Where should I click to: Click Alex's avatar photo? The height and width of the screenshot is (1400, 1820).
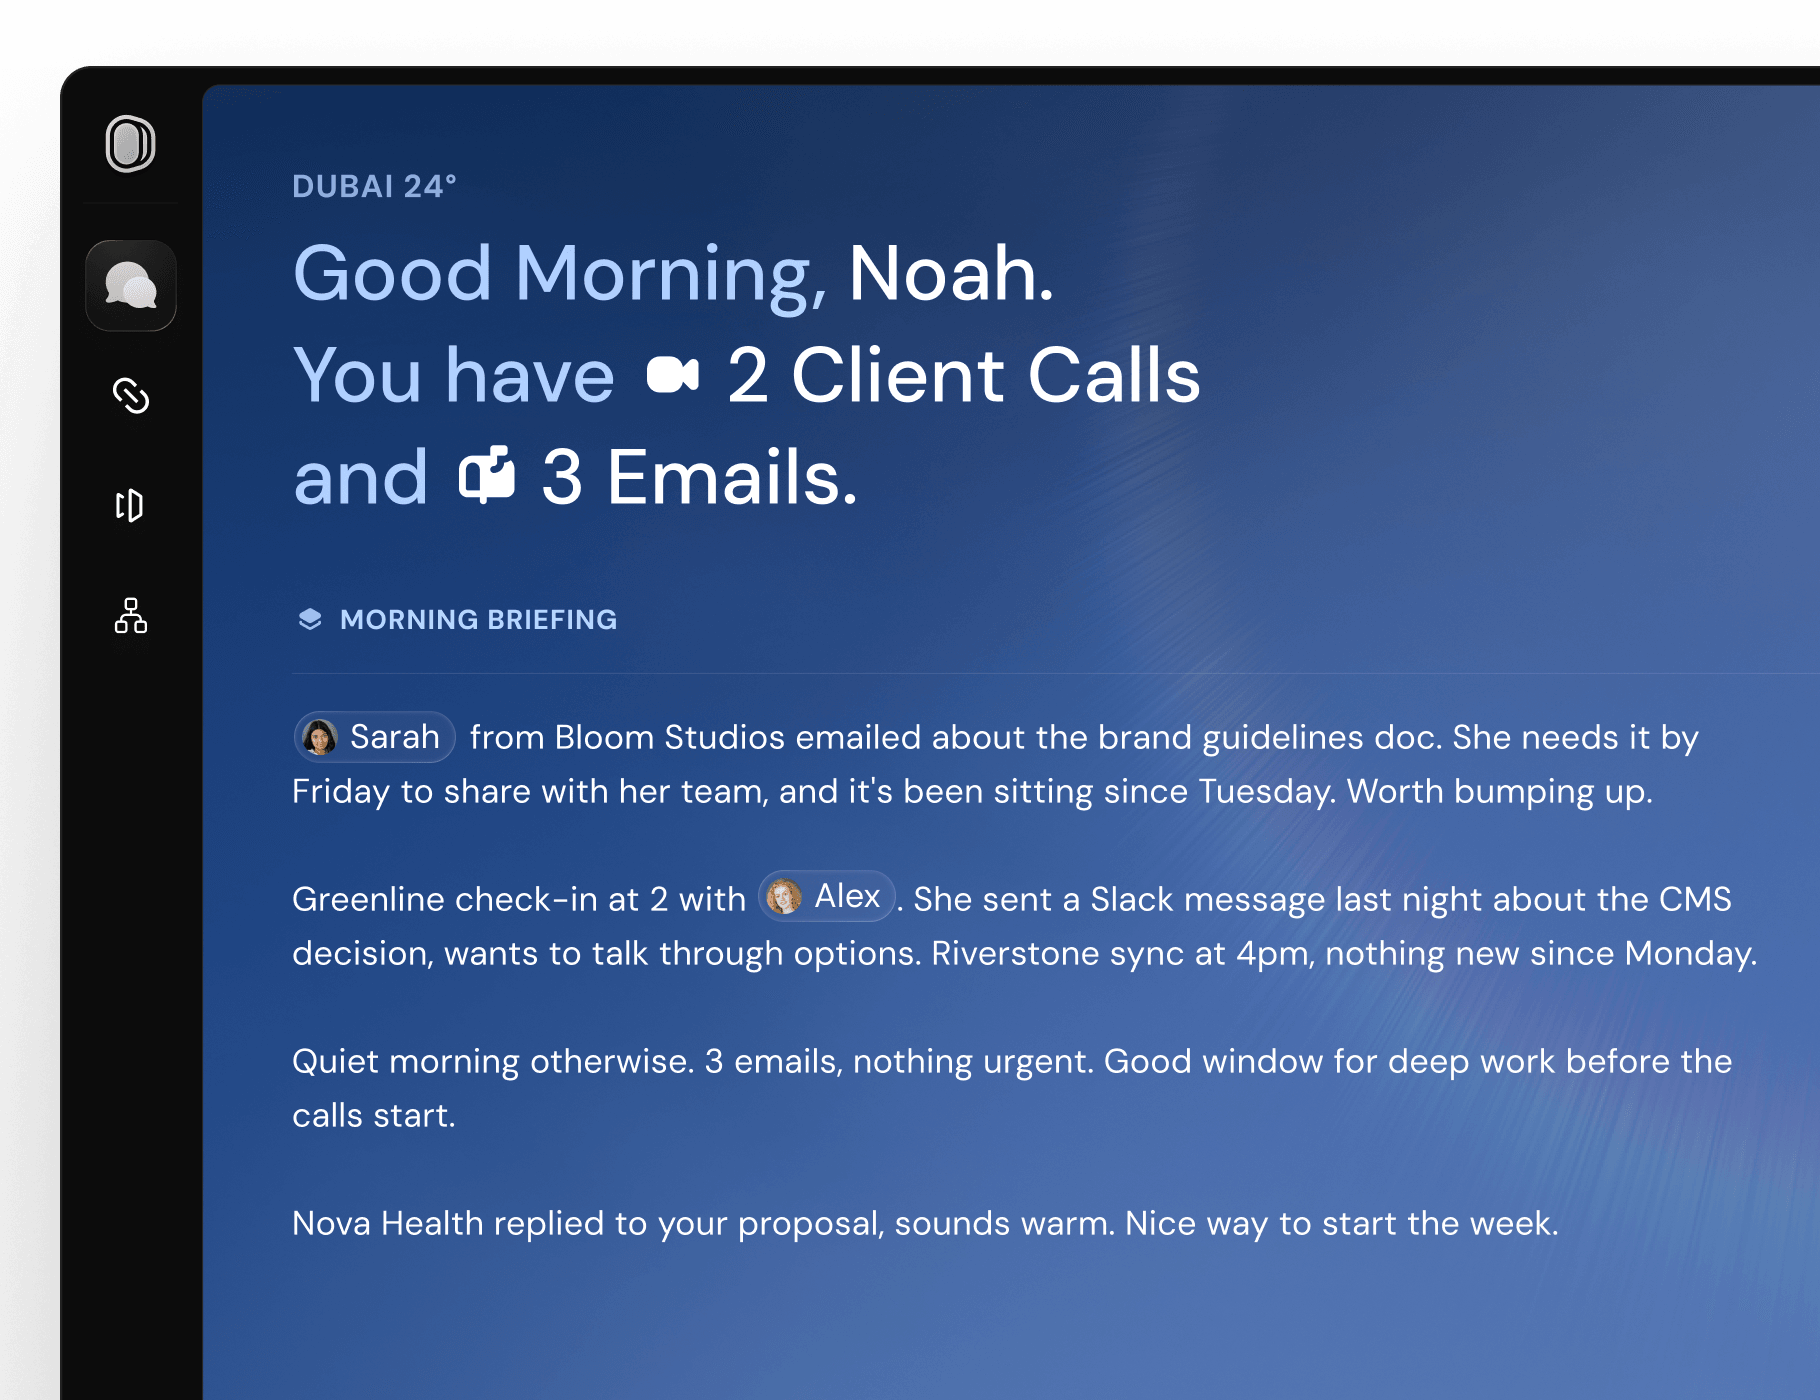click(x=784, y=897)
